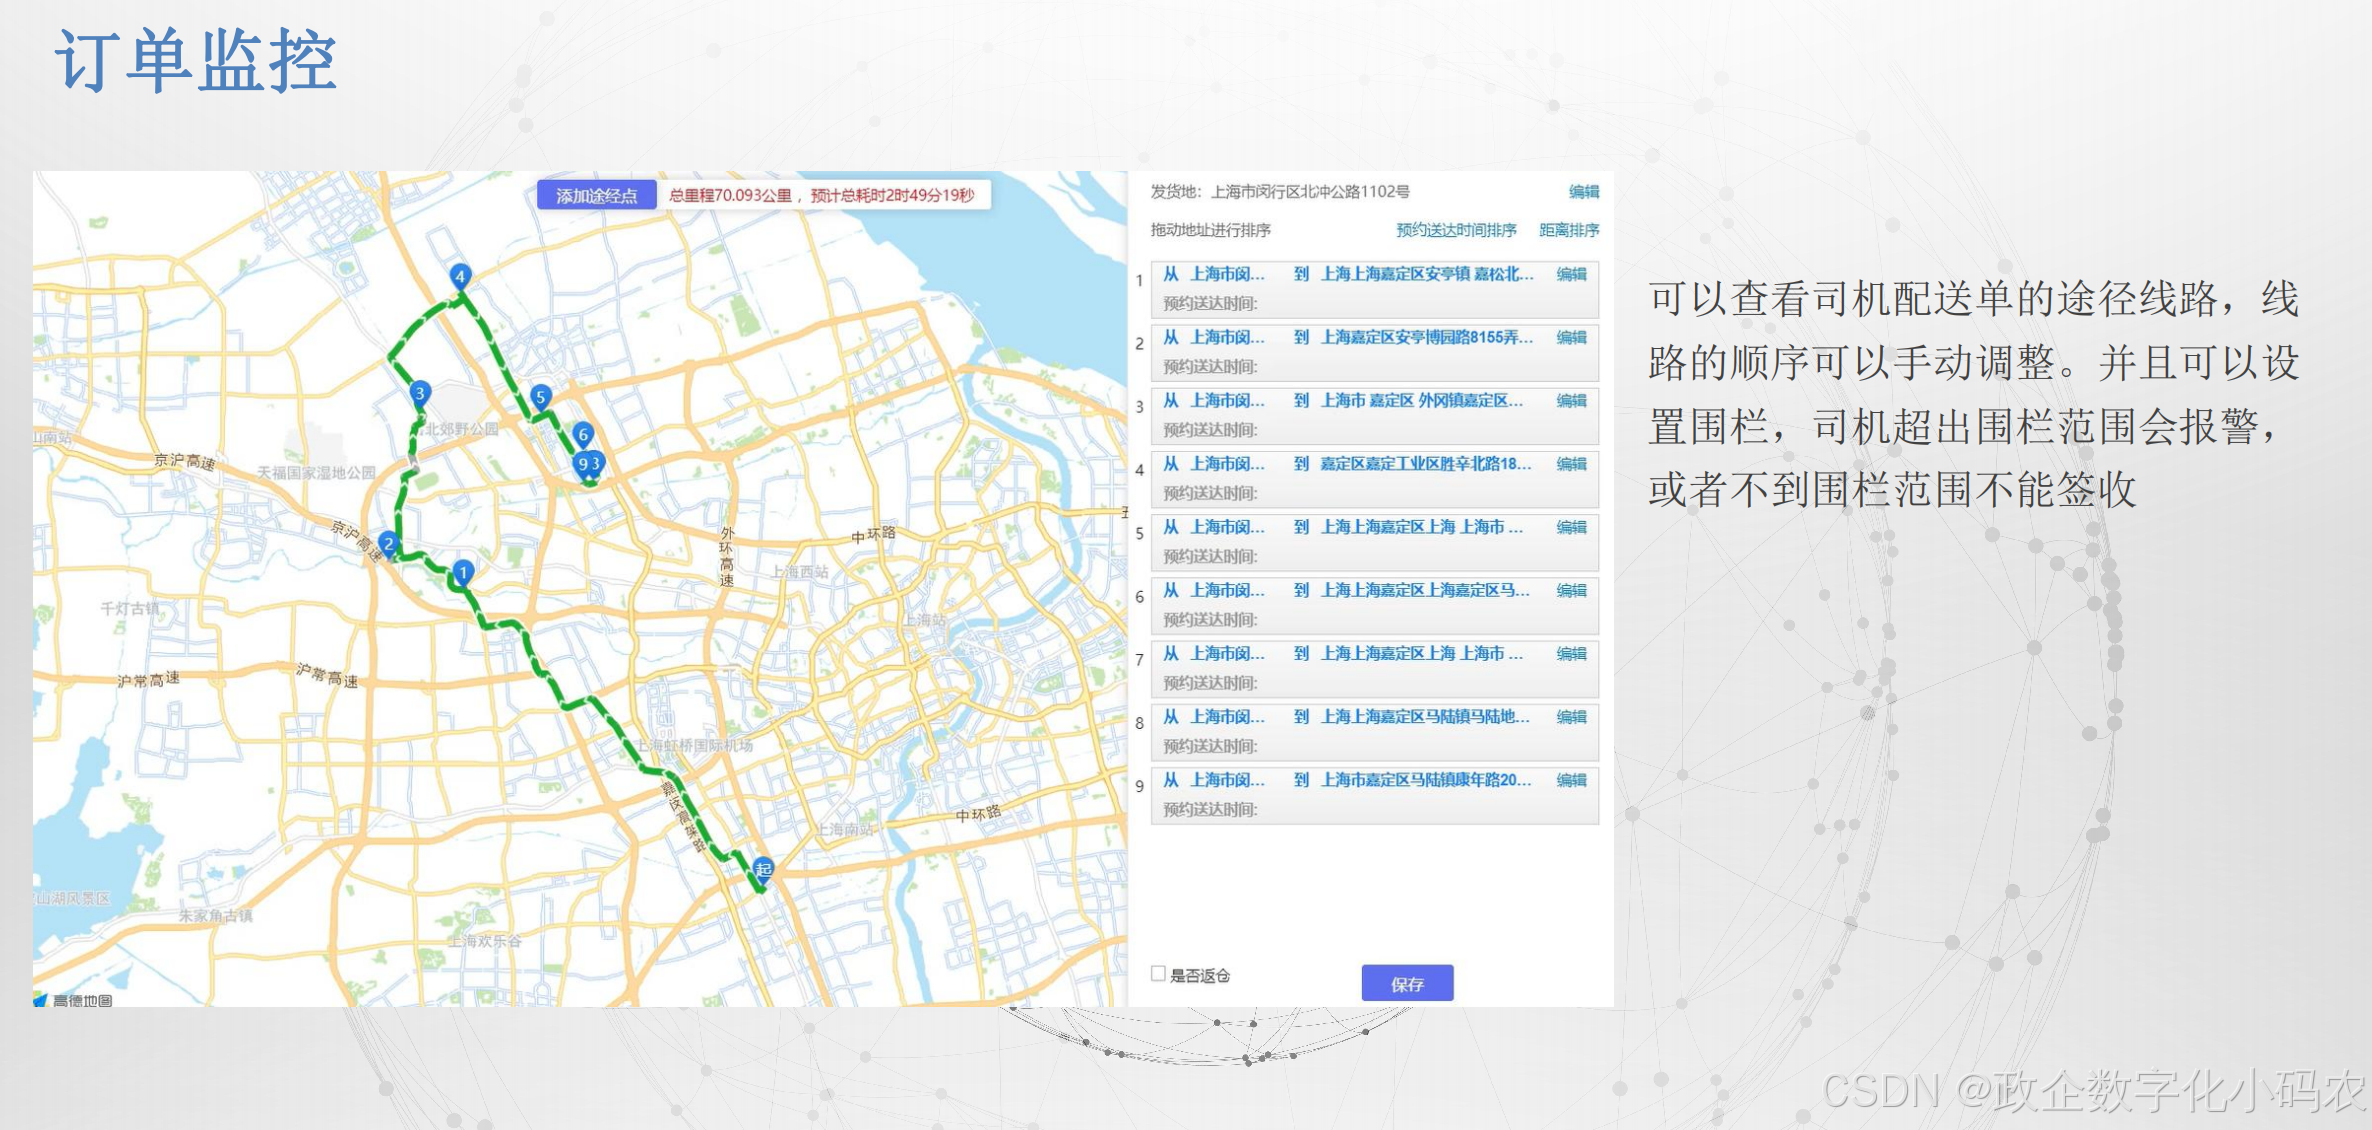The image size is (2372, 1130).
Task: Click 编辑 for route row 9
Action: tap(1571, 780)
